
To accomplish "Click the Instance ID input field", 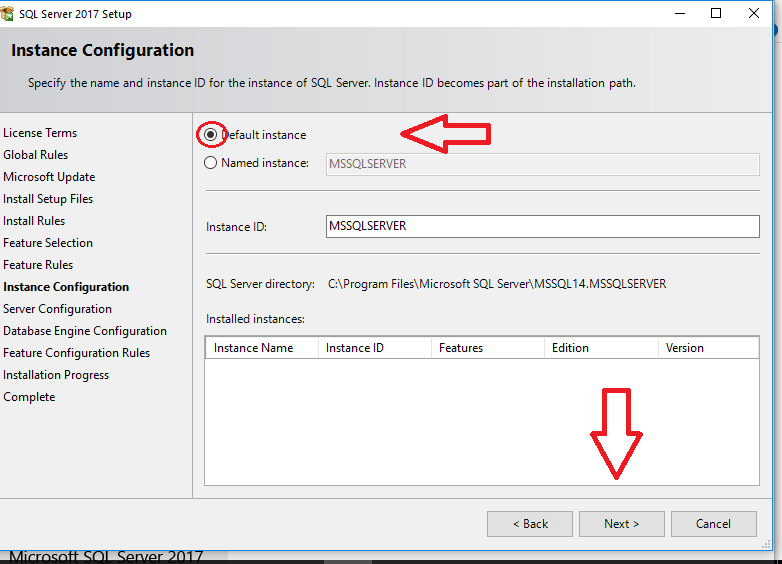I will pyautogui.click(x=542, y=227).
